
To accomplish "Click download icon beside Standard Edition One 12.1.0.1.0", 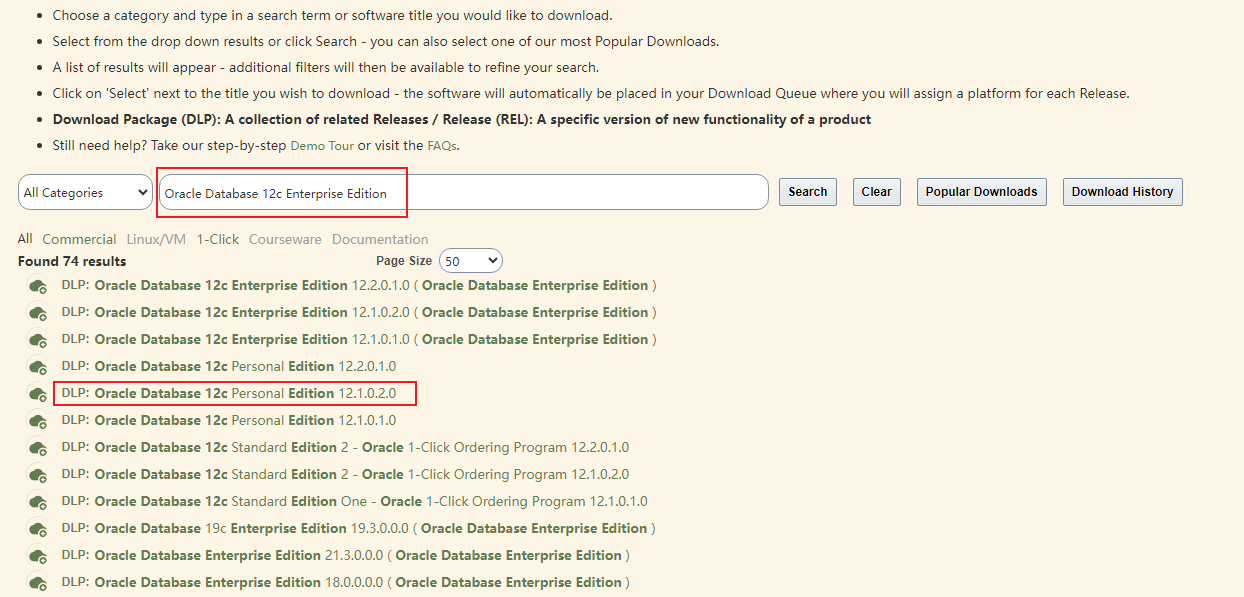I will [x=39, y=502].
